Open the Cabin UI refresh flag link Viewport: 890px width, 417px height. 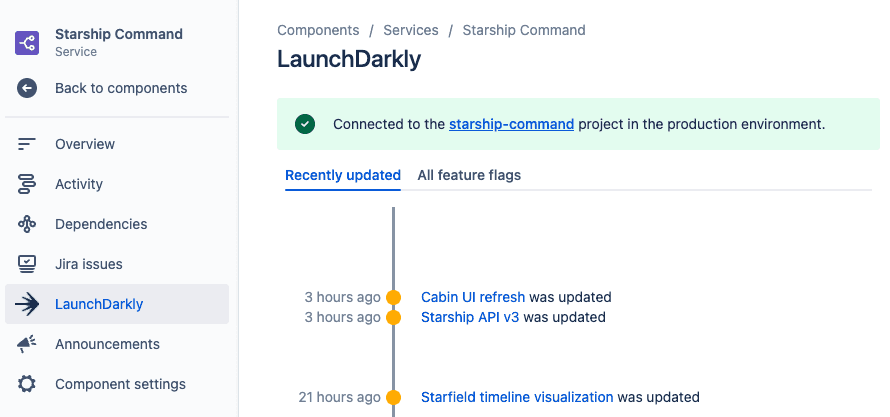(473, 297)
